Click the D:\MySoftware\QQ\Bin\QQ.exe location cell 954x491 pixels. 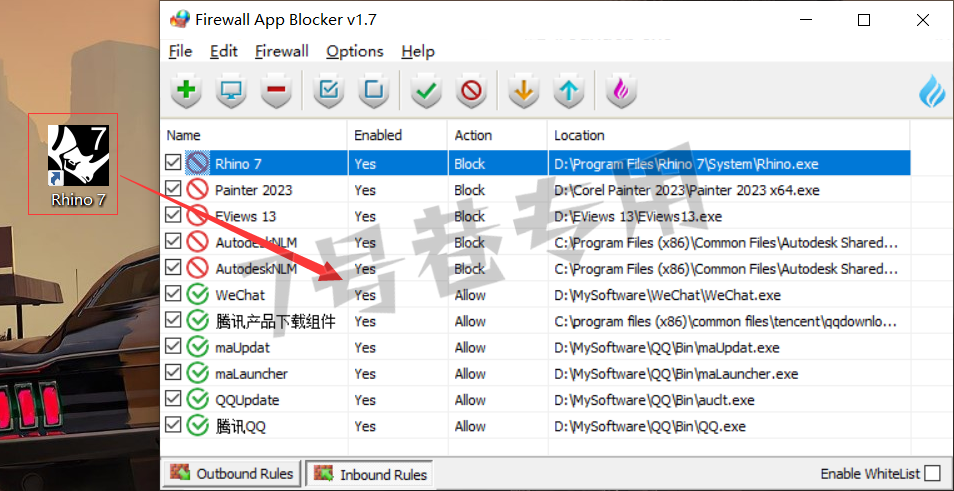point(729,427)
